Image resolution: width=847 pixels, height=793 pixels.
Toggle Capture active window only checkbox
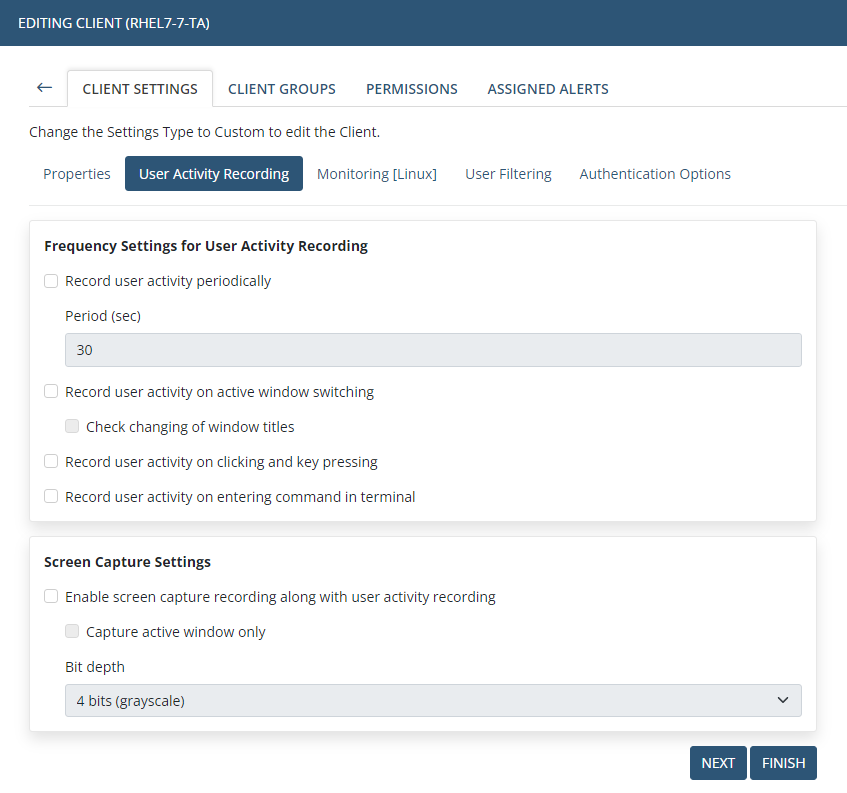[72, 632]
